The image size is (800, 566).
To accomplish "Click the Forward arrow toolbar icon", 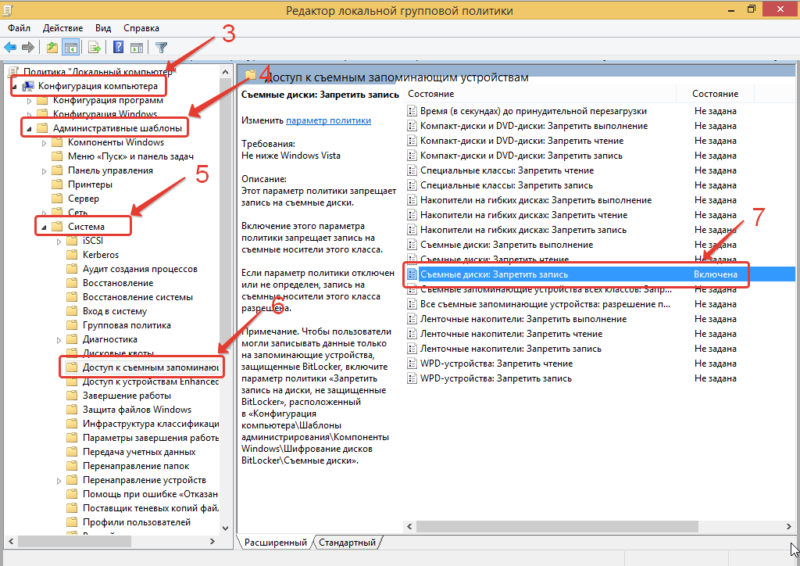I will (28, 47).
